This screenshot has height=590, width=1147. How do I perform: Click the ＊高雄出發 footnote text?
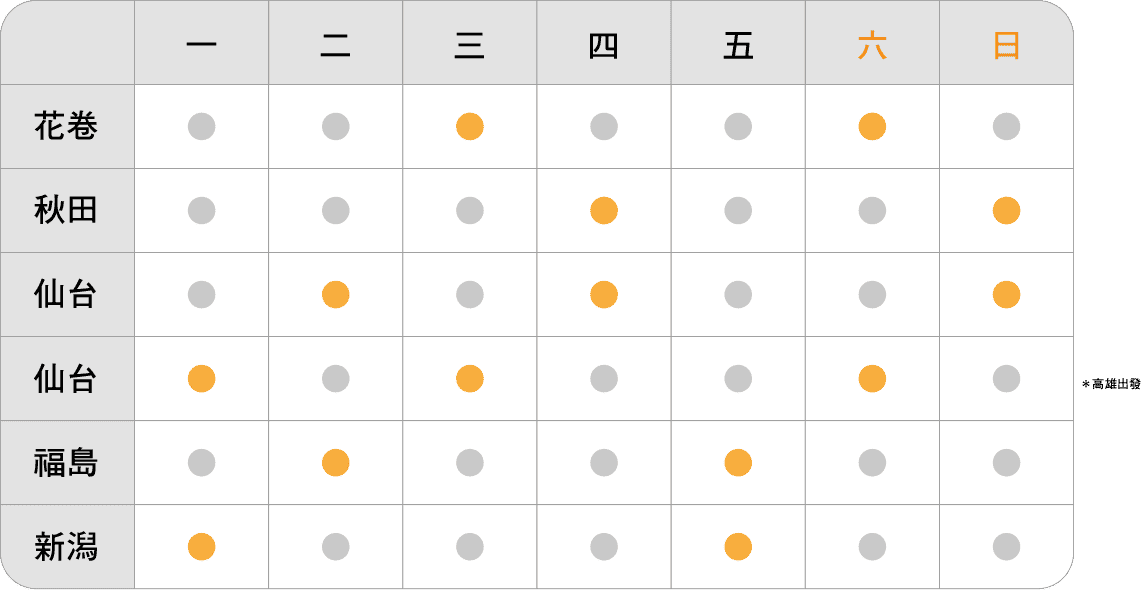coord(1111,384)
